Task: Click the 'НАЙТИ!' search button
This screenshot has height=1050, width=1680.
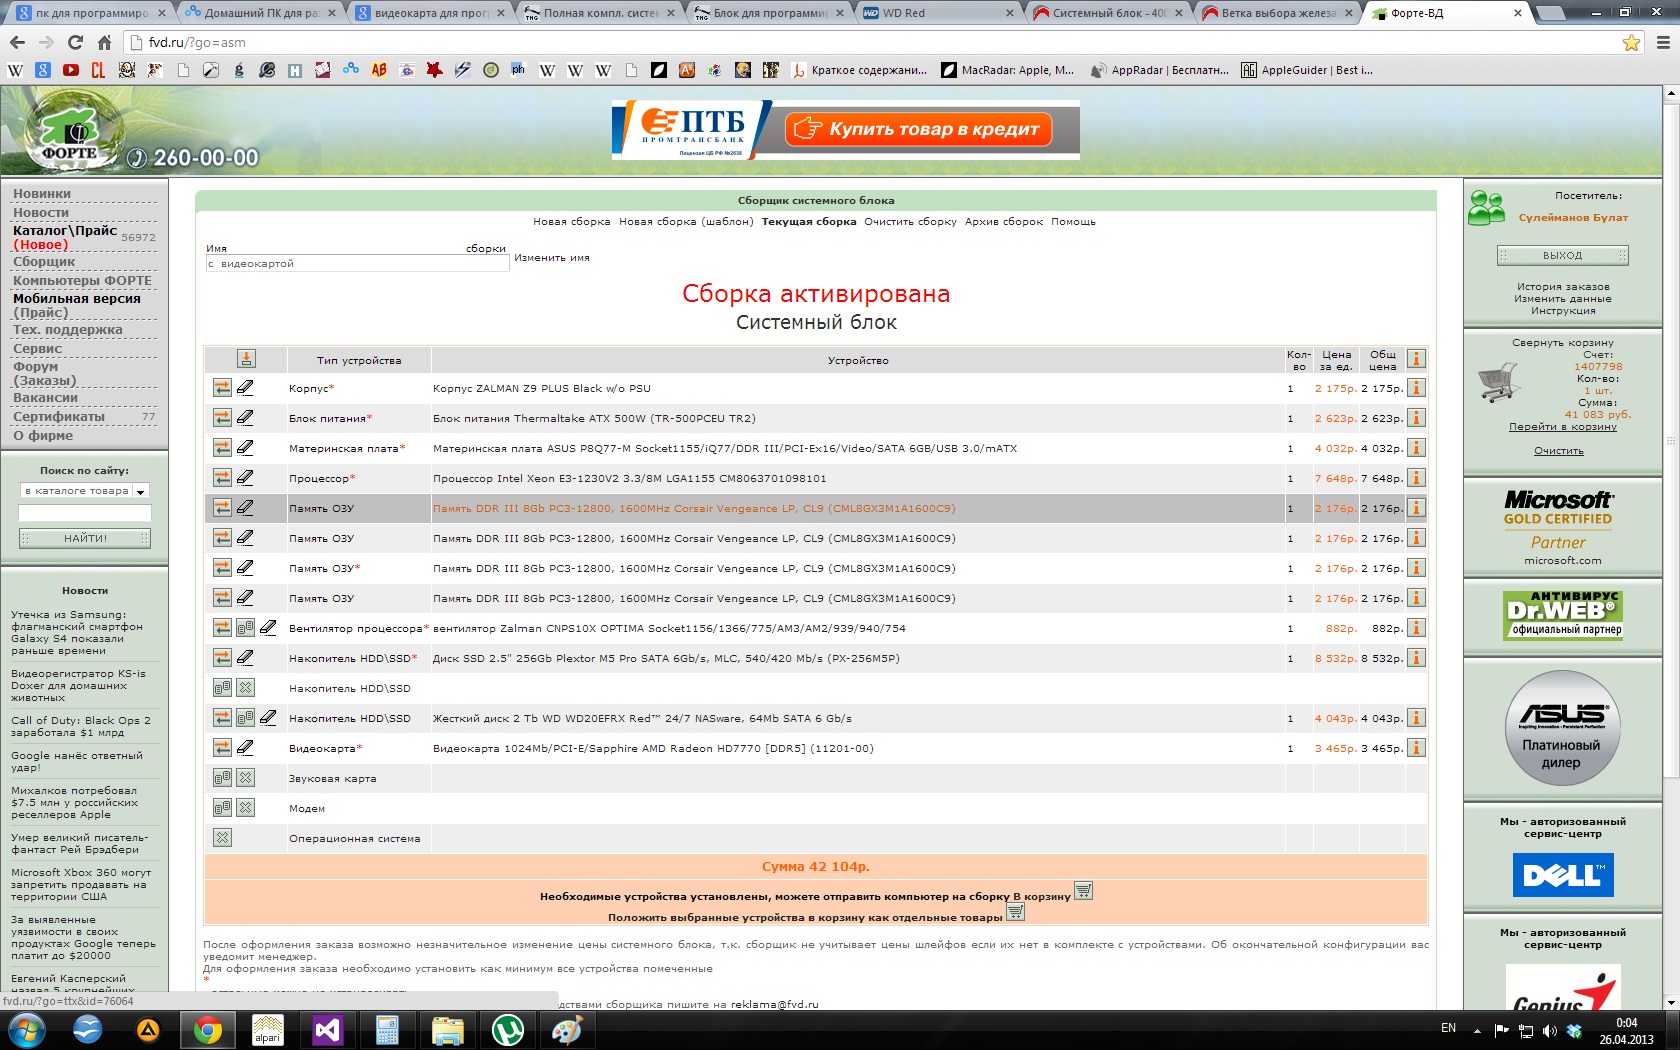Action: [85, 538]
